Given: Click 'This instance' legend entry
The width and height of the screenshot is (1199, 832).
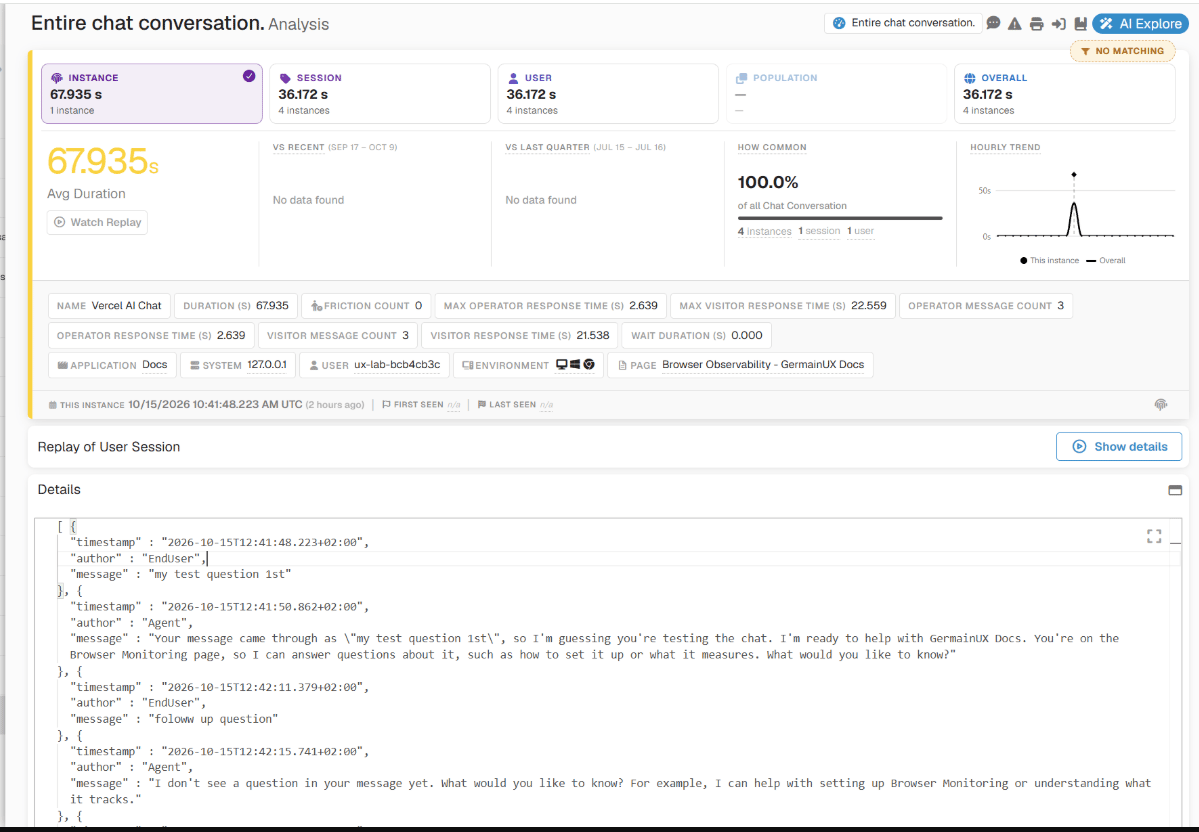Looking at the screenshot, I should point(1049,261).
